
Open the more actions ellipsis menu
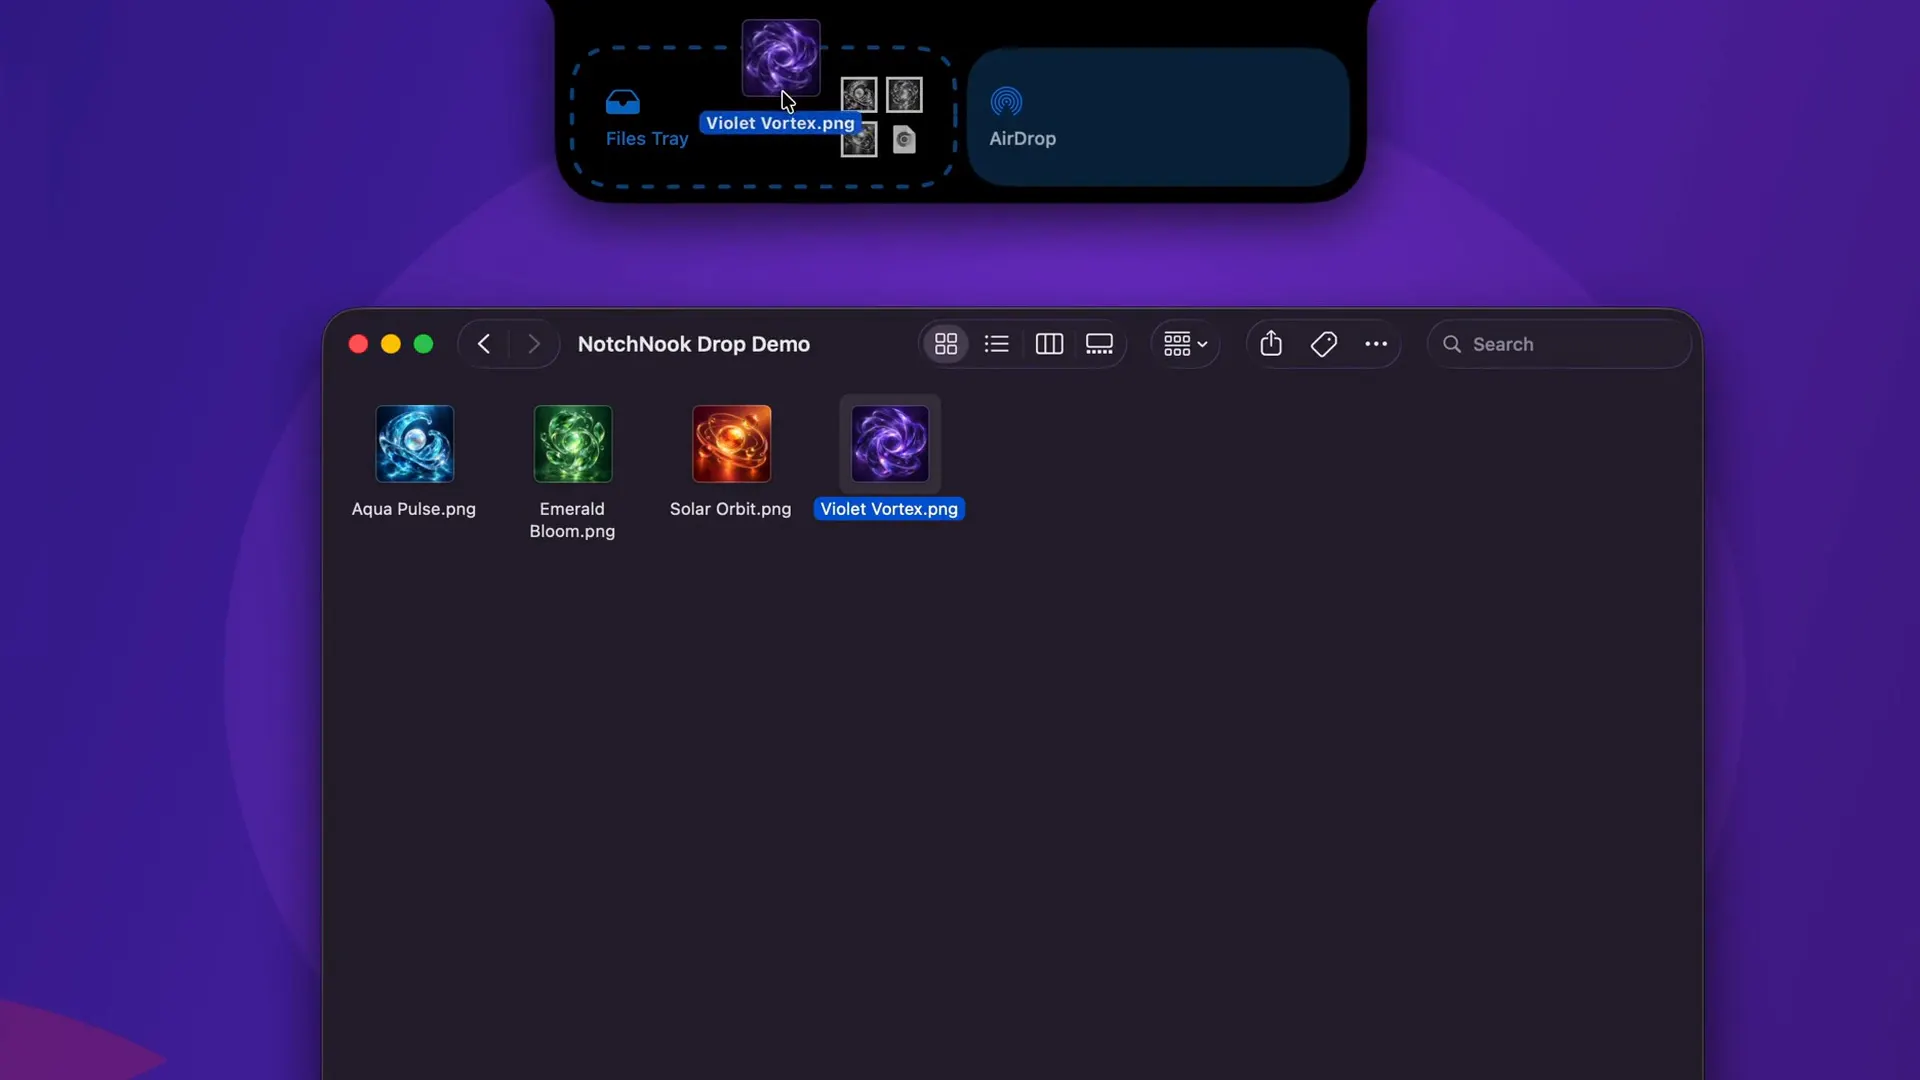point(1376,344)
